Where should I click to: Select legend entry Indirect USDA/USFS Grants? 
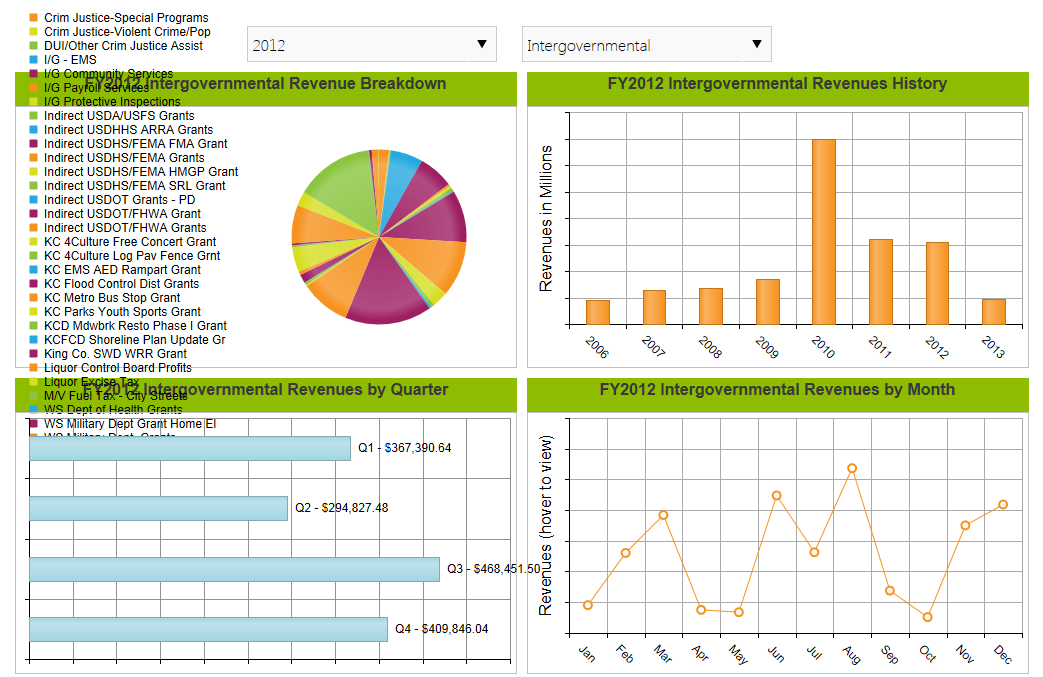click(112, 116)
